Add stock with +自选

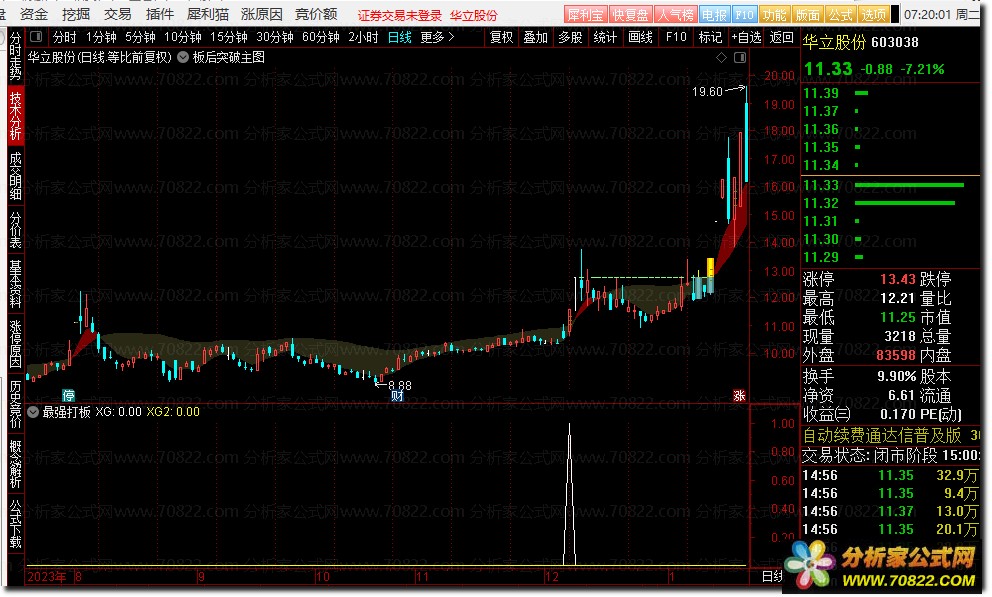(x=747, y=37)
